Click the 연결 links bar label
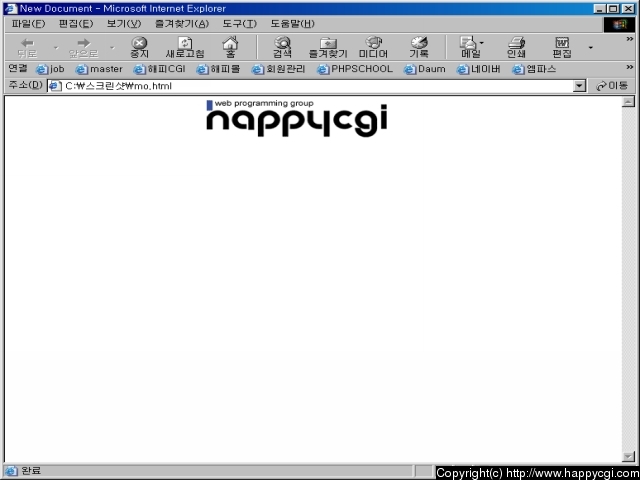 coord(18,68)
